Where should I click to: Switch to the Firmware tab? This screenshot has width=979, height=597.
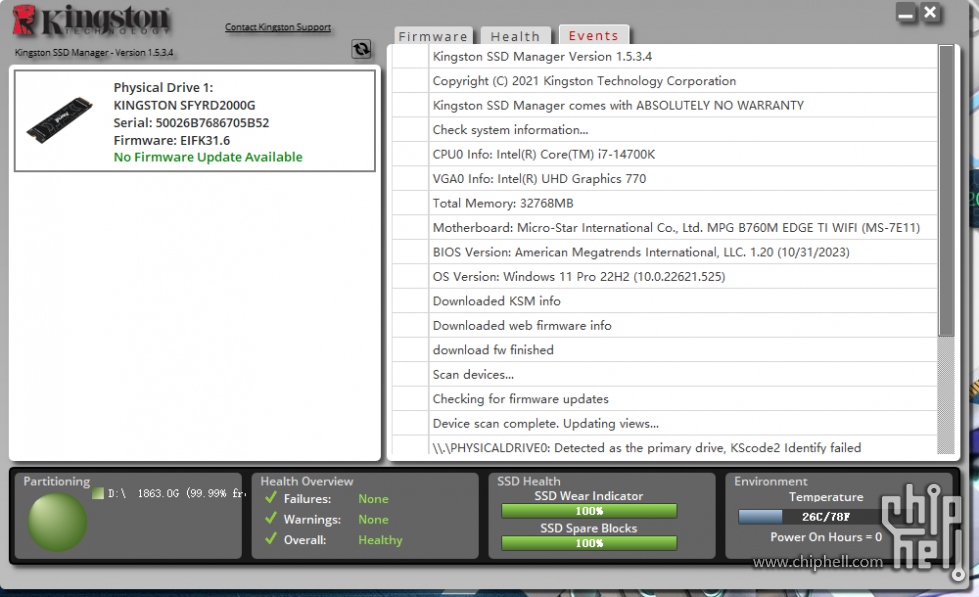(433, 36)
